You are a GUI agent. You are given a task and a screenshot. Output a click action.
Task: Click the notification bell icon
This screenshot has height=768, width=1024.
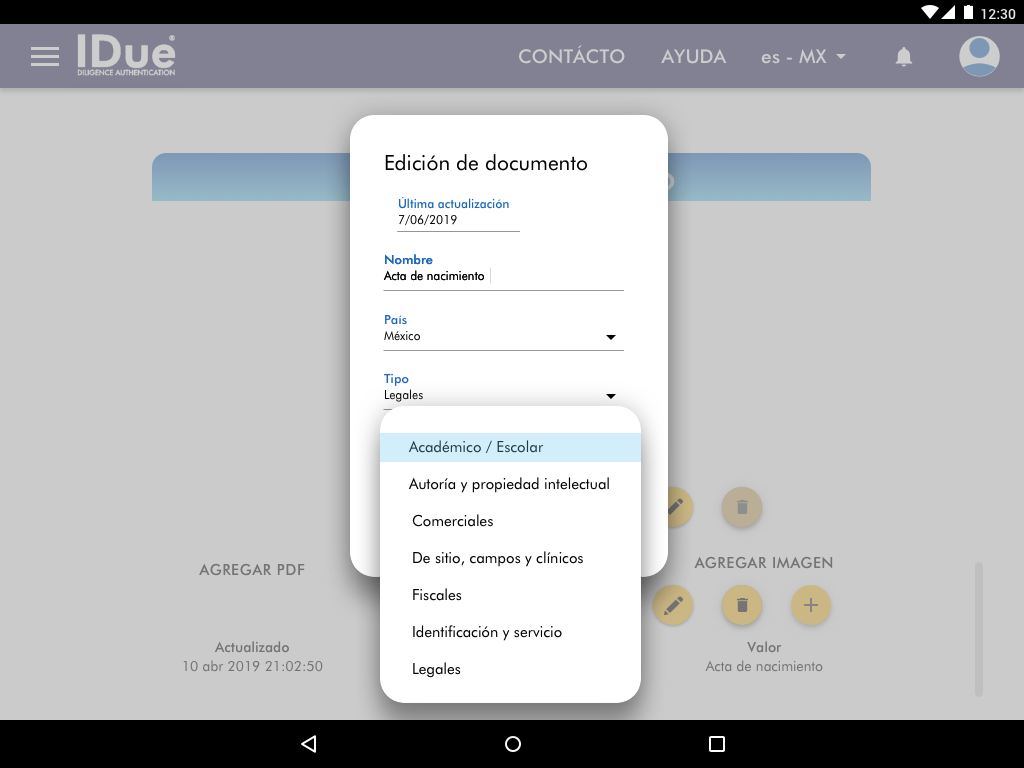[x=903, y=57]
